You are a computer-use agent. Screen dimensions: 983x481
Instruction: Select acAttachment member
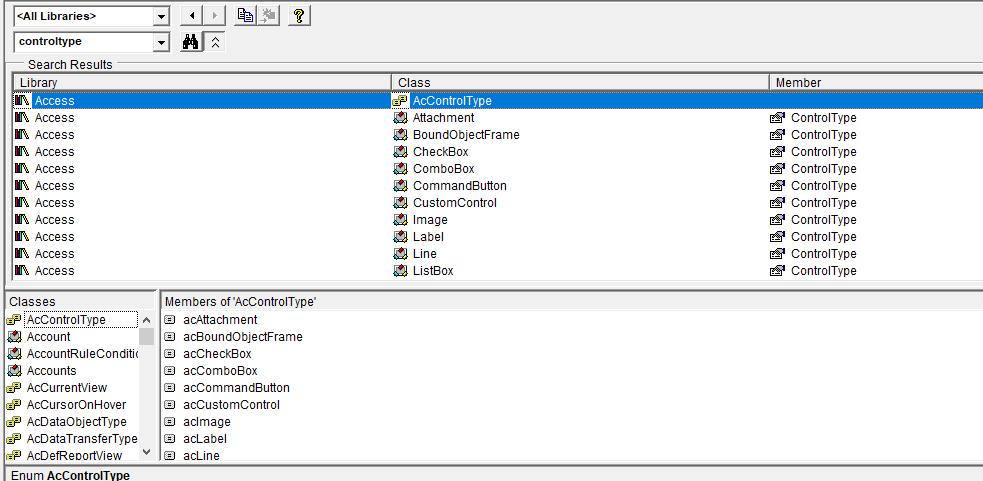(220, 320)
